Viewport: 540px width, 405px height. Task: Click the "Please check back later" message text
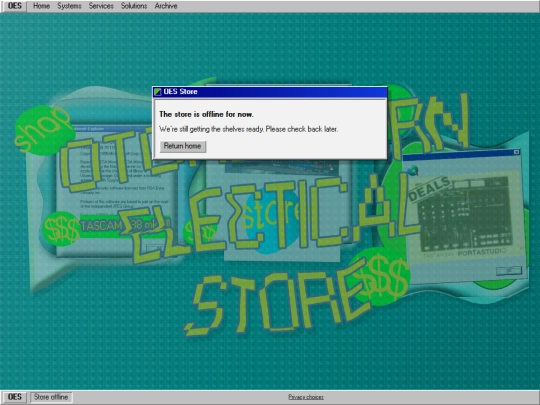302,129
